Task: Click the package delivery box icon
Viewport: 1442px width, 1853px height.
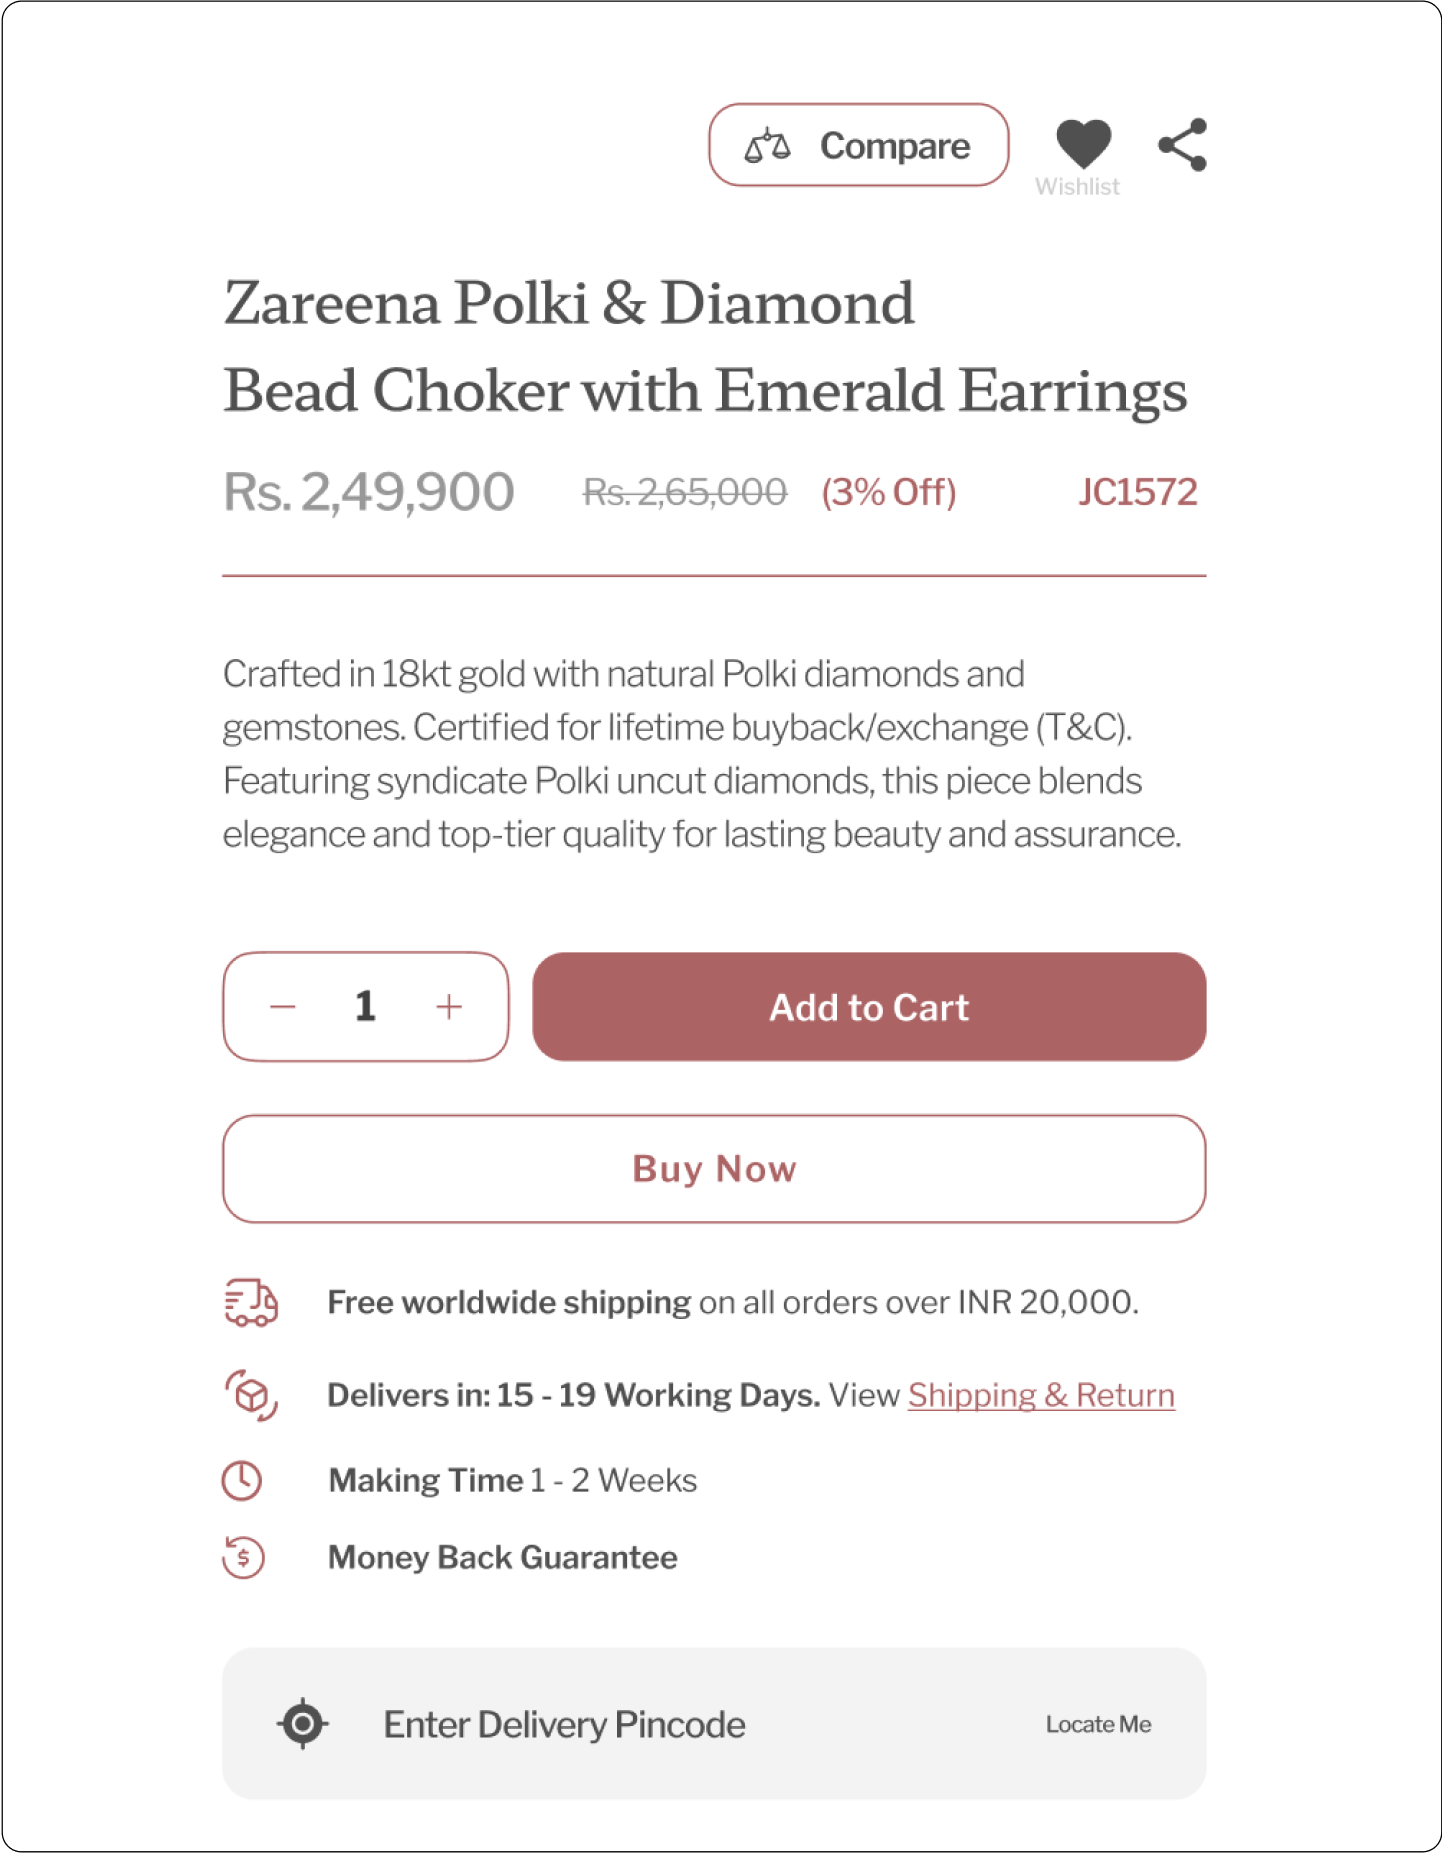Action: (250, 1394)
